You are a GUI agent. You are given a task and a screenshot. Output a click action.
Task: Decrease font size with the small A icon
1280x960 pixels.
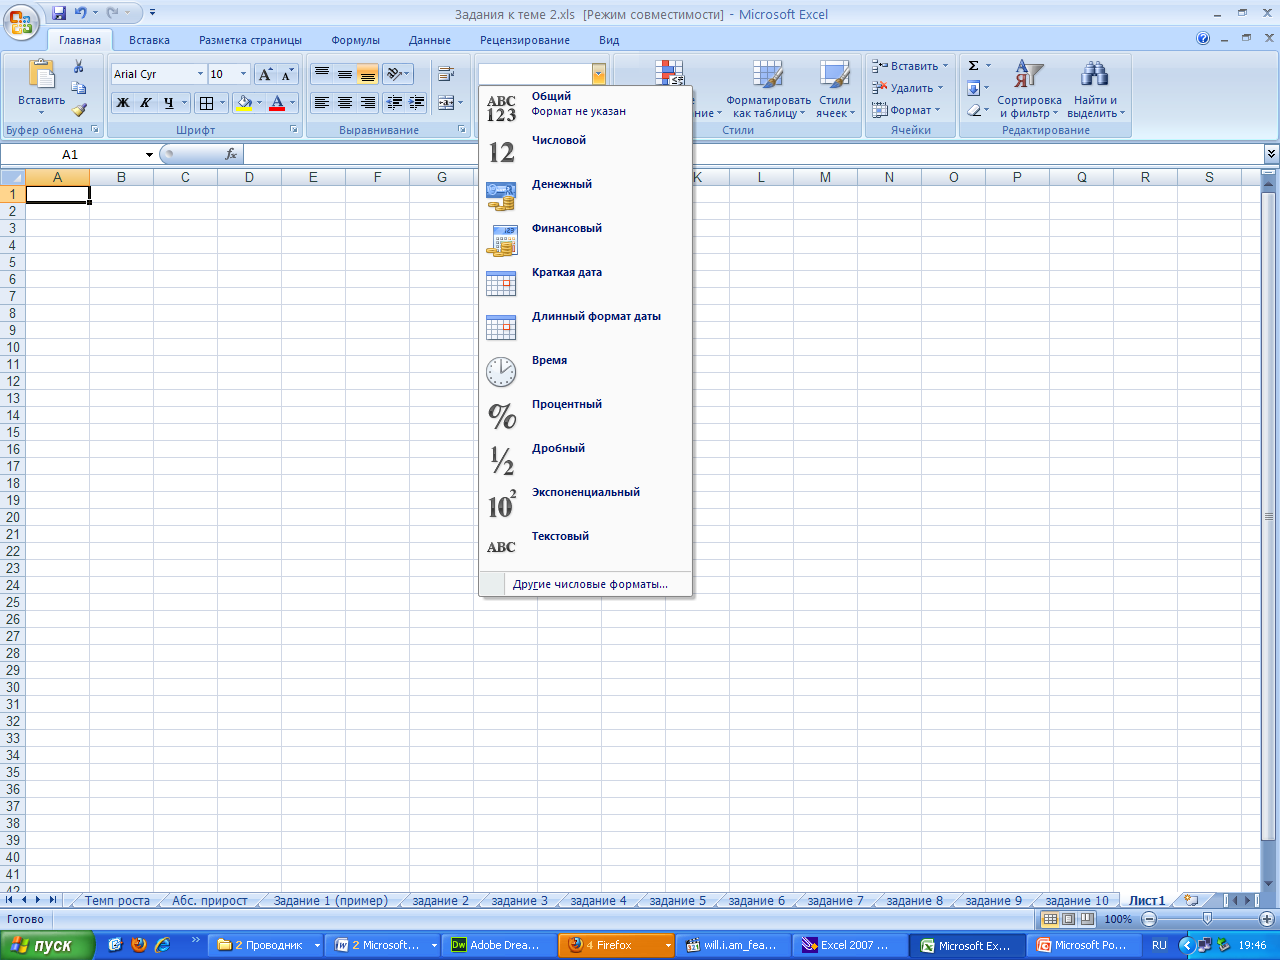[287, 74]
